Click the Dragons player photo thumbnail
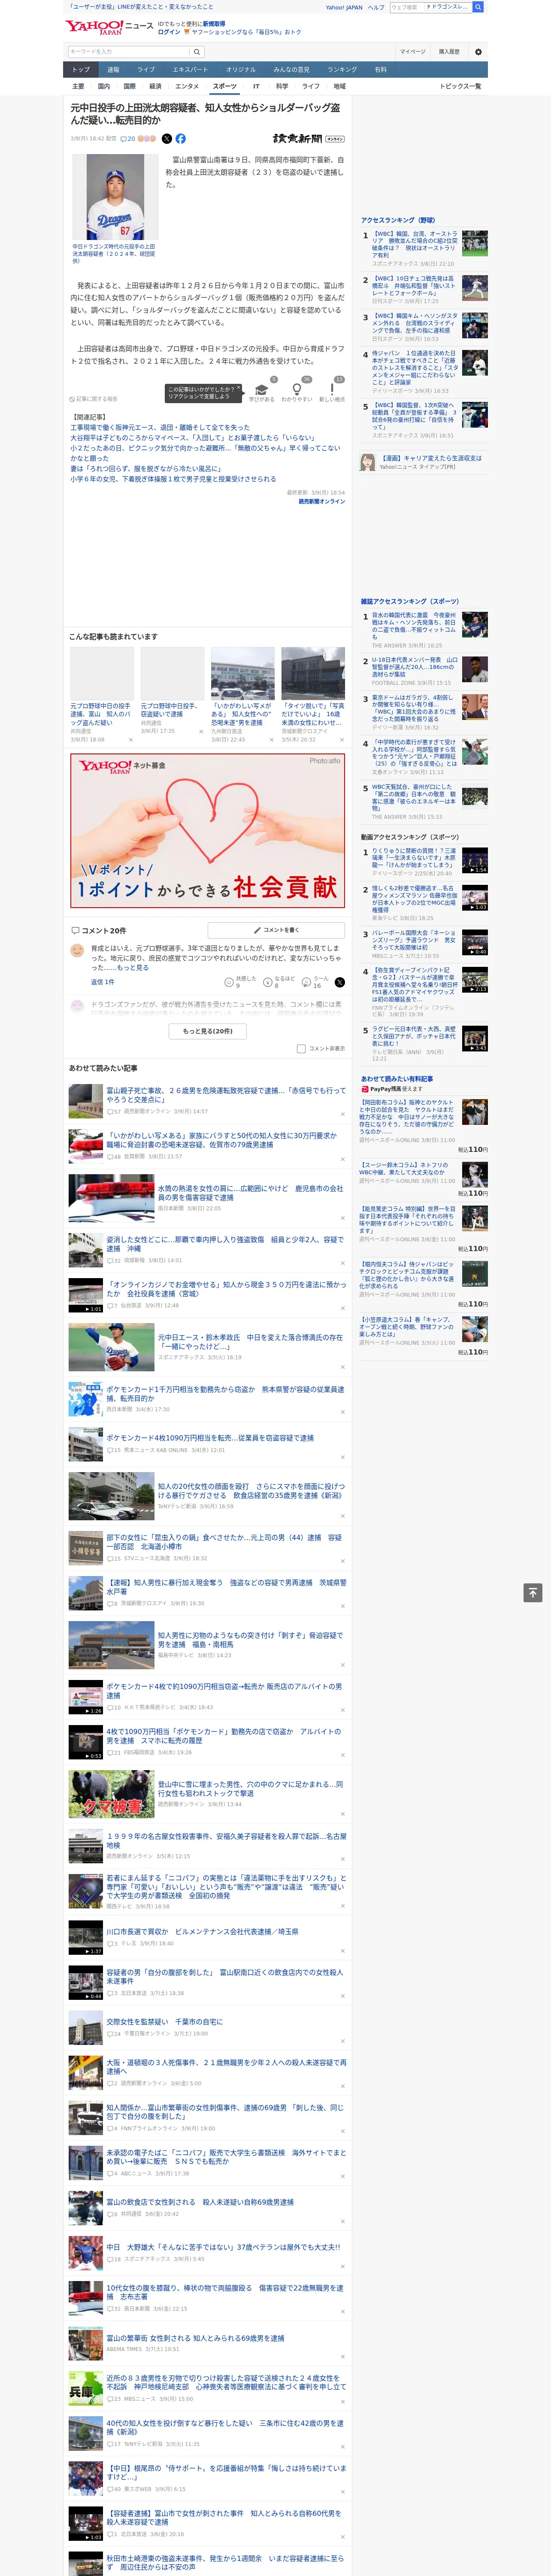The width and height of the screenshot is (551, 2576). 115,197
